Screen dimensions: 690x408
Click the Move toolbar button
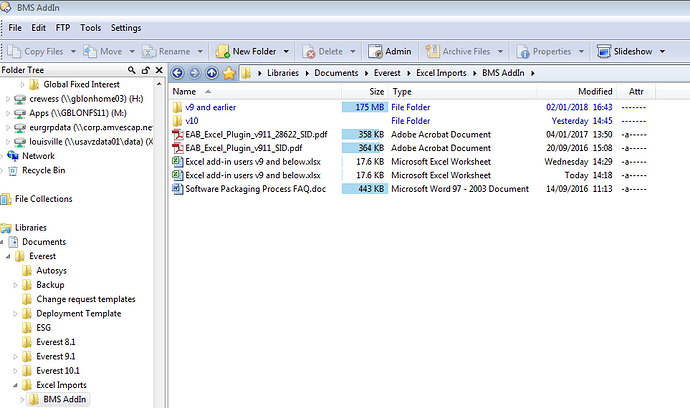[x=103, y=51]
